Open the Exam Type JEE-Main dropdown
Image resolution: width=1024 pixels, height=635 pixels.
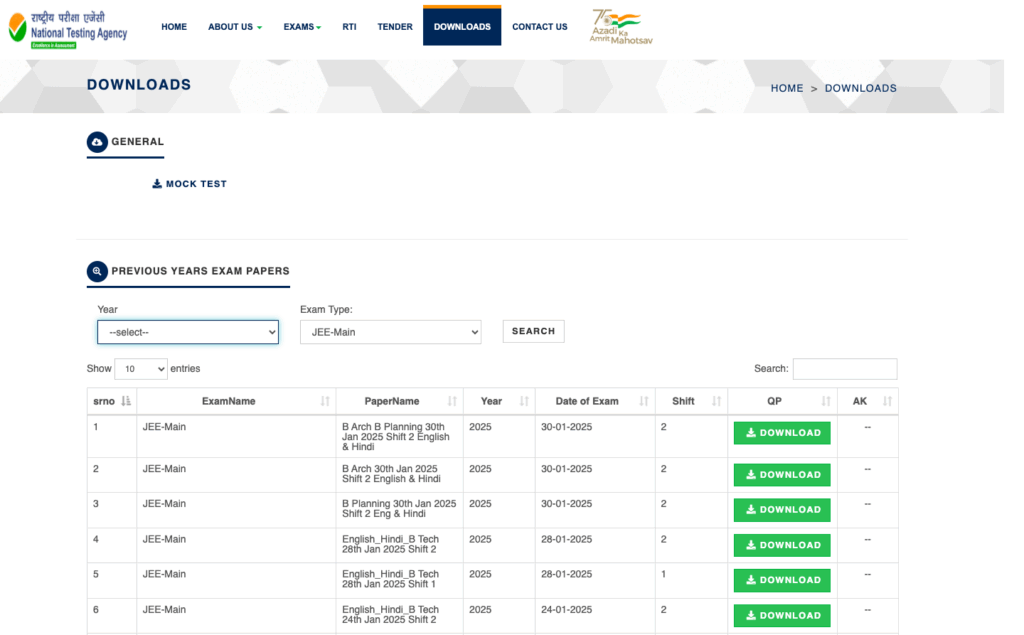coord(390,332)
